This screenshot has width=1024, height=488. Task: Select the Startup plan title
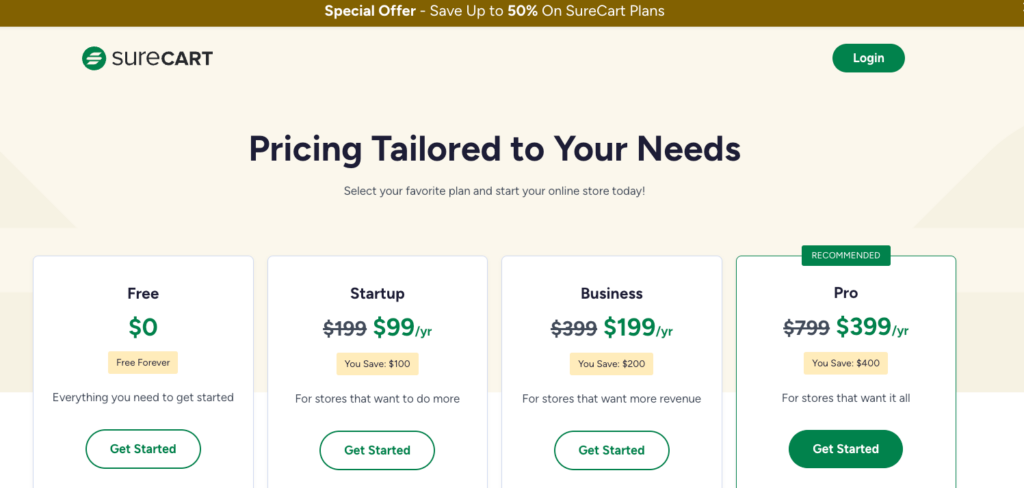click(x=377, y=294)
